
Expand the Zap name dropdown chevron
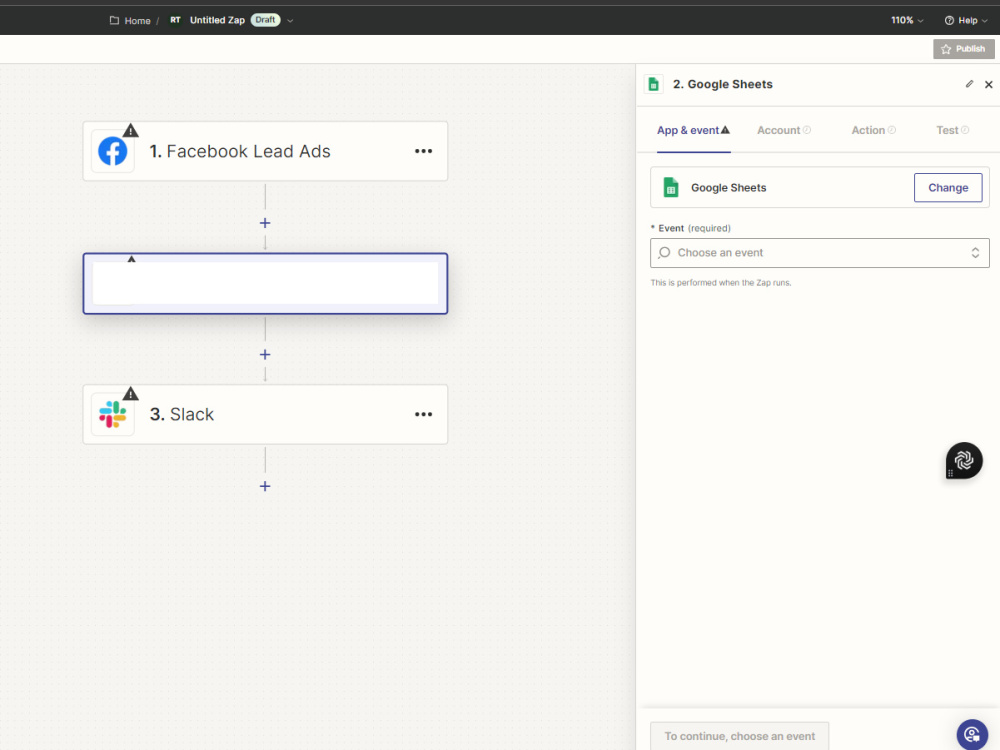click(290, 20)
